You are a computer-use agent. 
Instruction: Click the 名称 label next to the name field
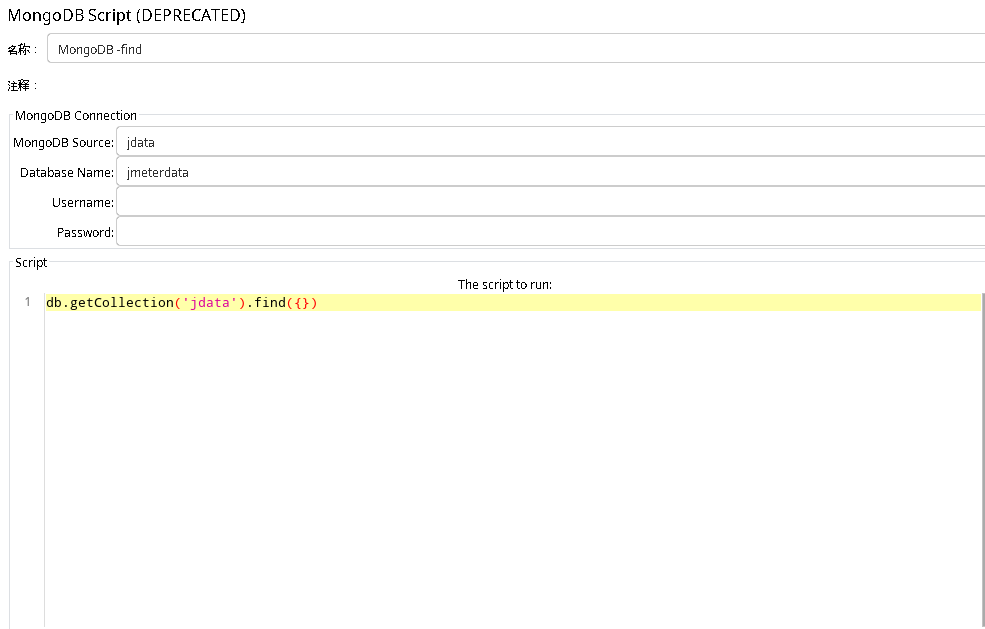[22, 48]
